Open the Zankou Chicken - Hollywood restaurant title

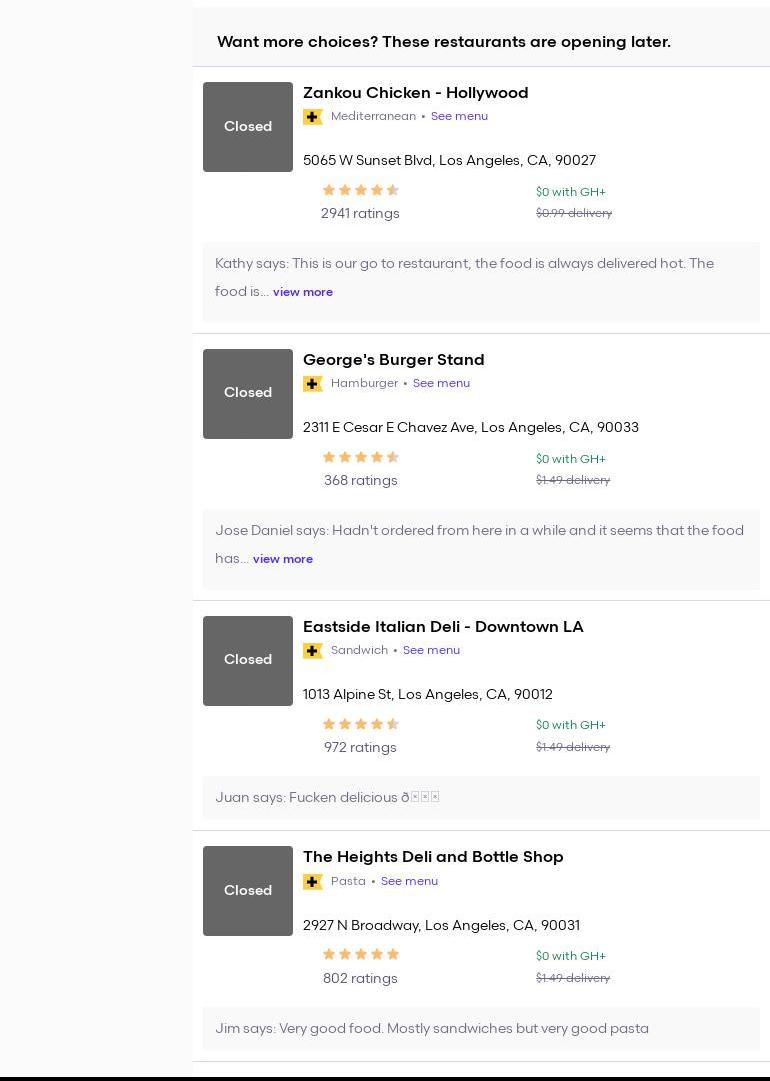click(x=415, y=93)
